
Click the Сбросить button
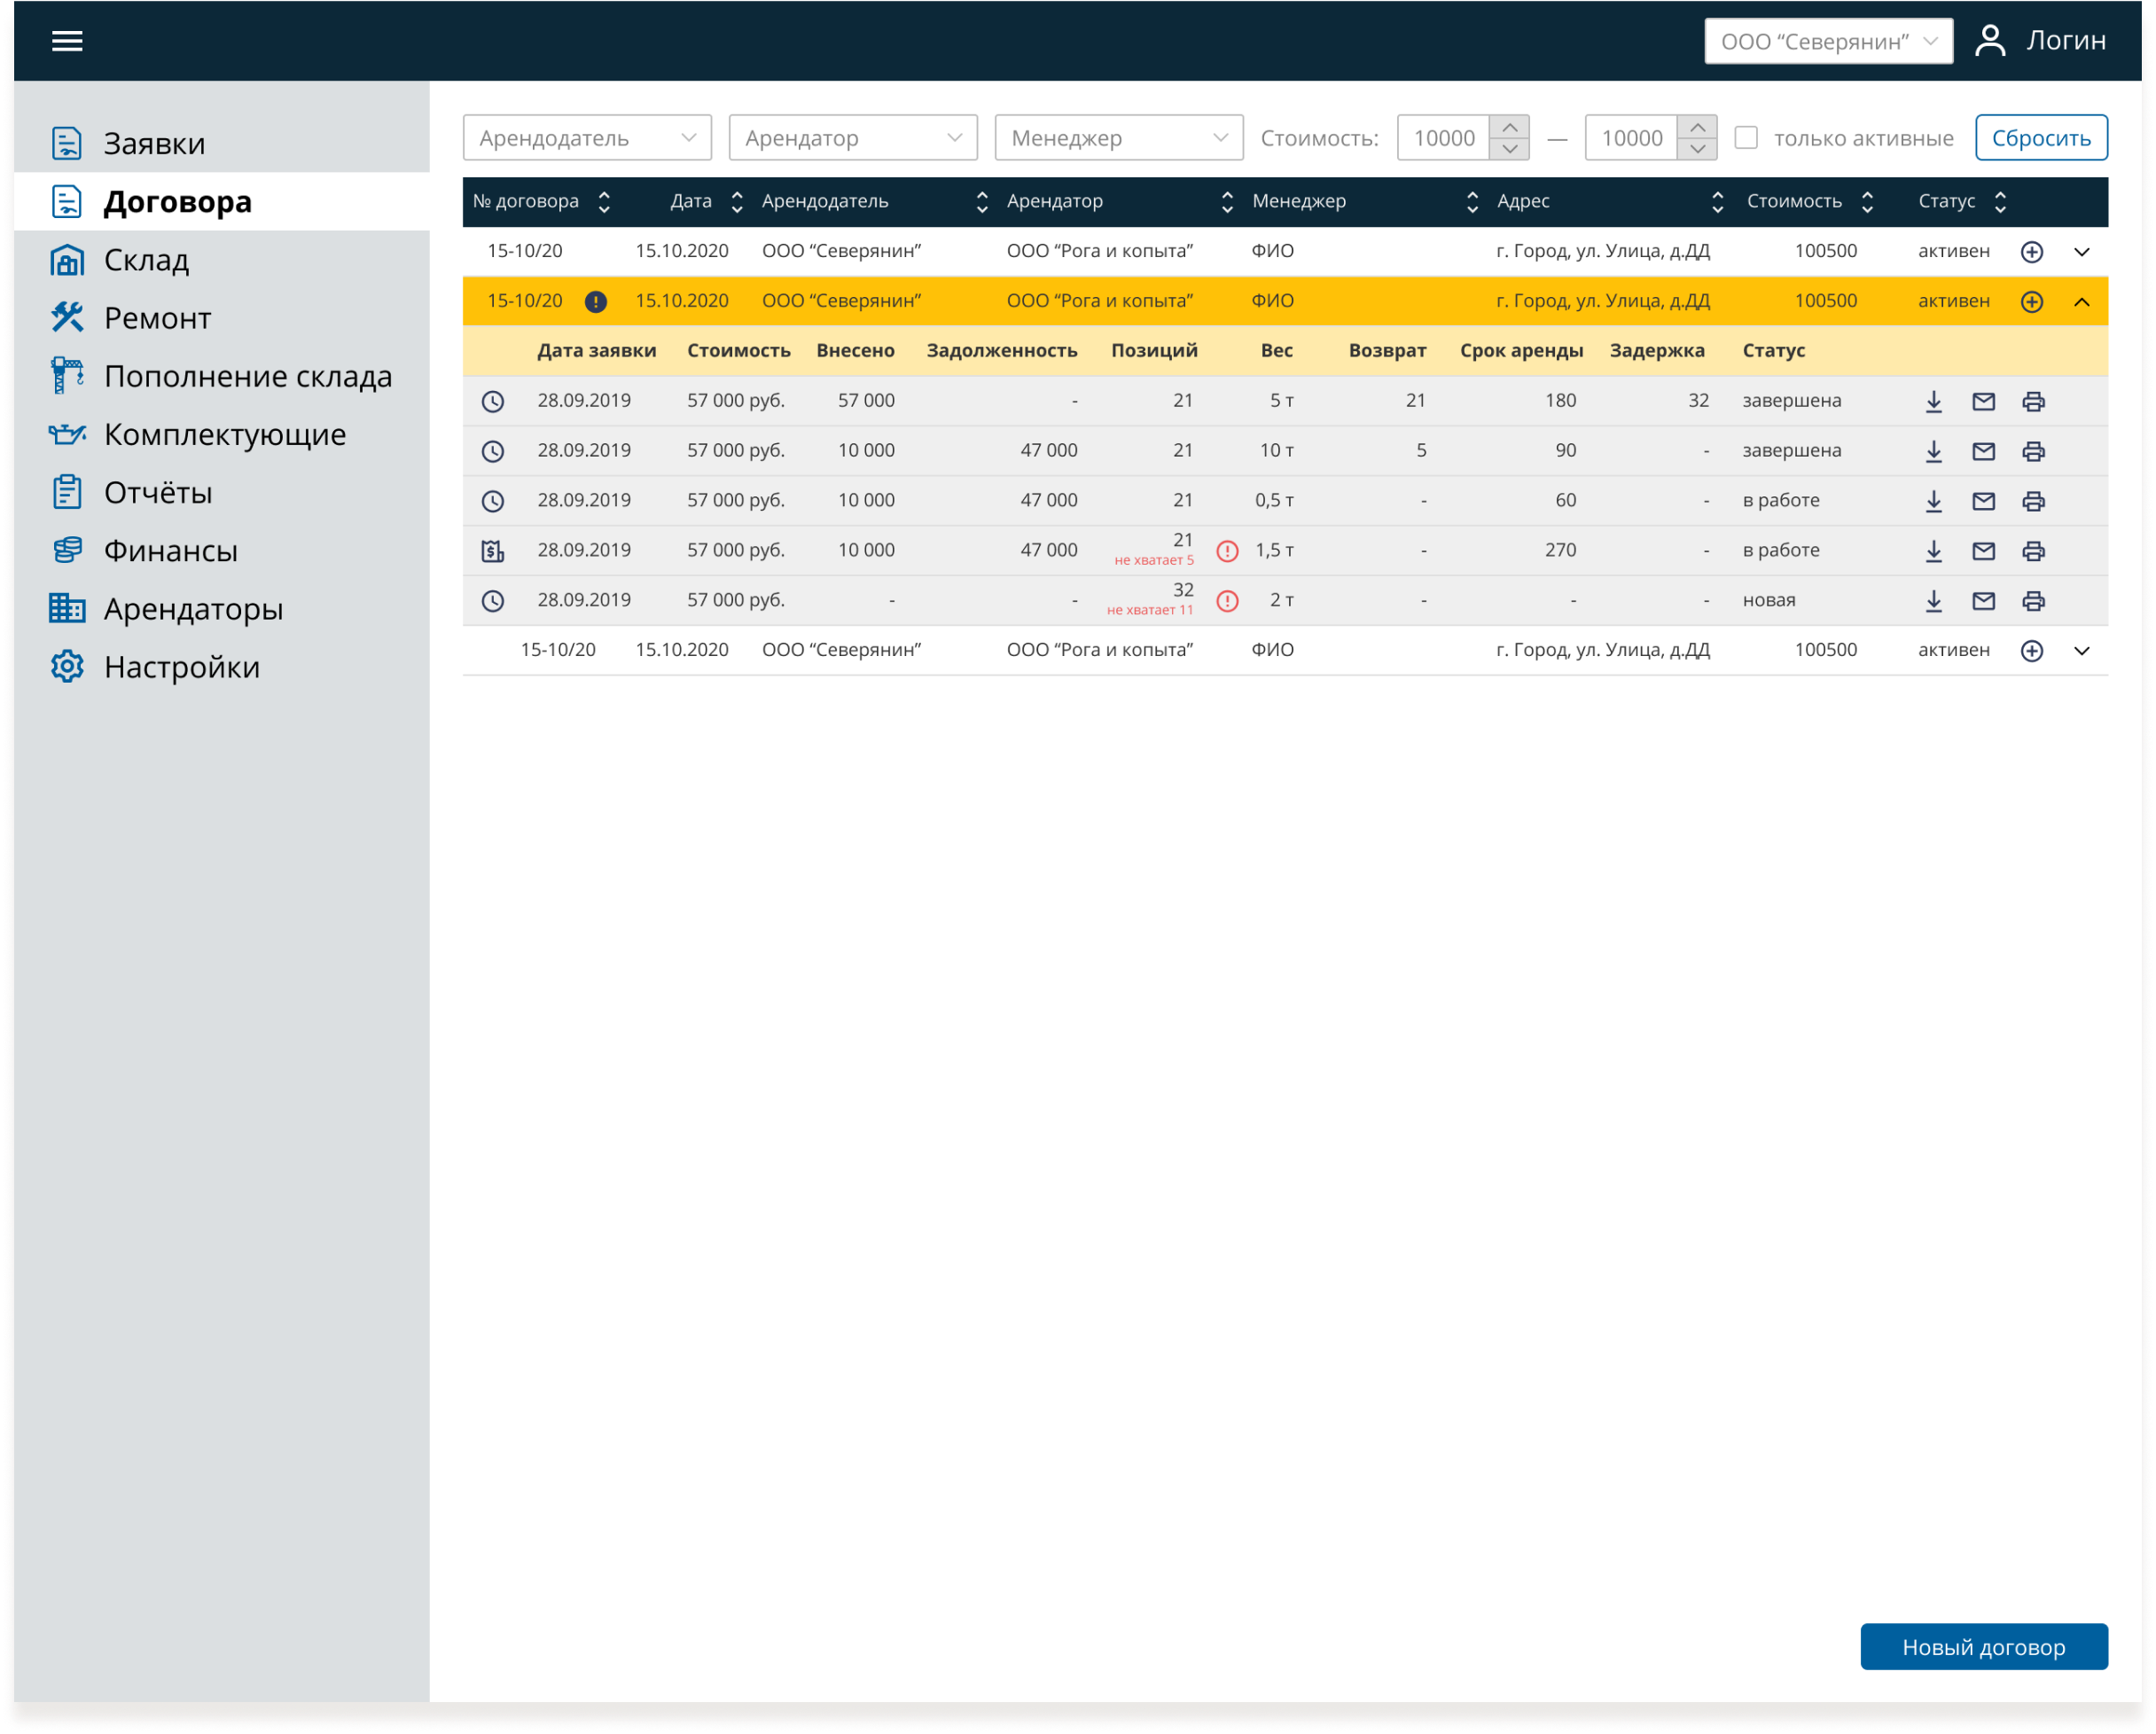point(2040,138)
